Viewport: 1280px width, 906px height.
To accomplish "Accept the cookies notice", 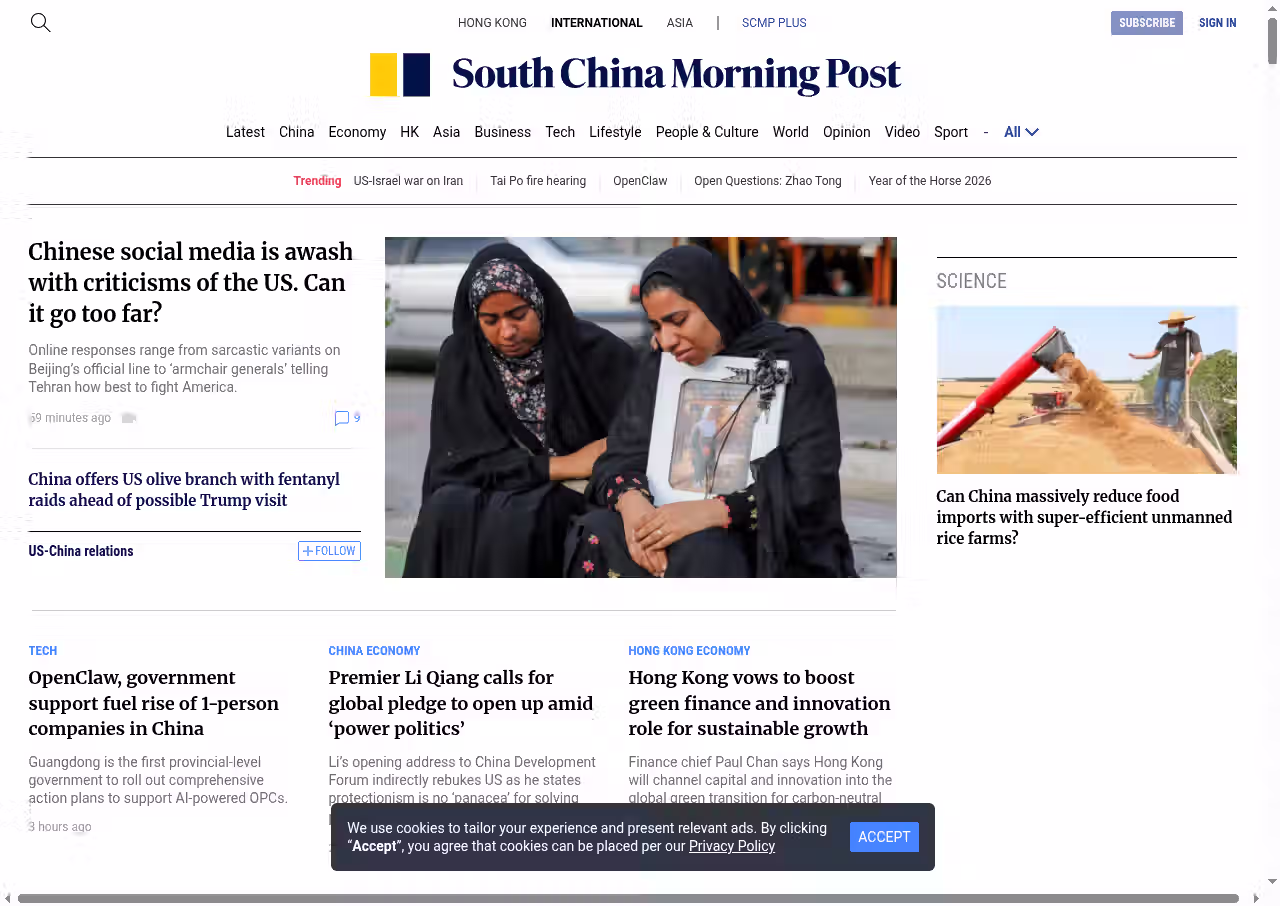I will pos(884,837).
